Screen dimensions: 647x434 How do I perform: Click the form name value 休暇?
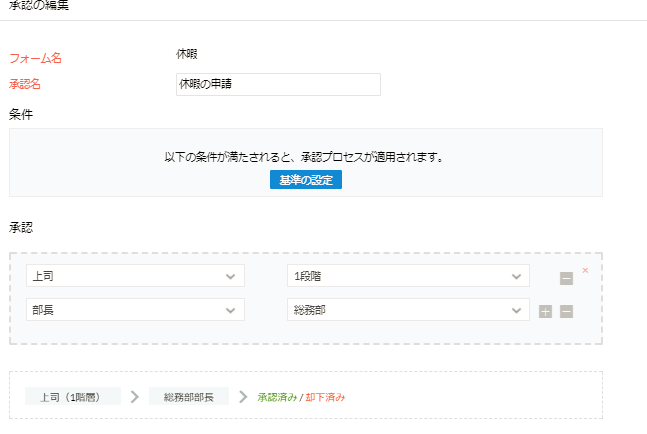(187, 54)
